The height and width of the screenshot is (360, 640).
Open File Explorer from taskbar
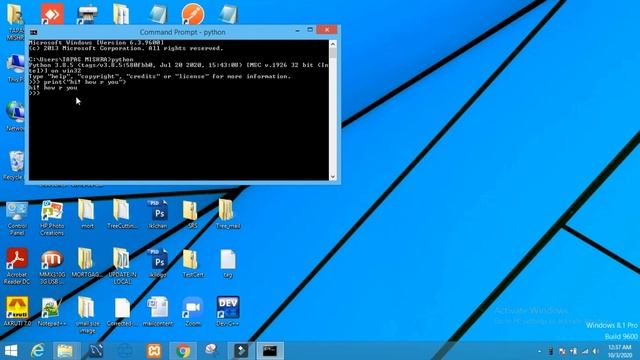coord(65,351)
